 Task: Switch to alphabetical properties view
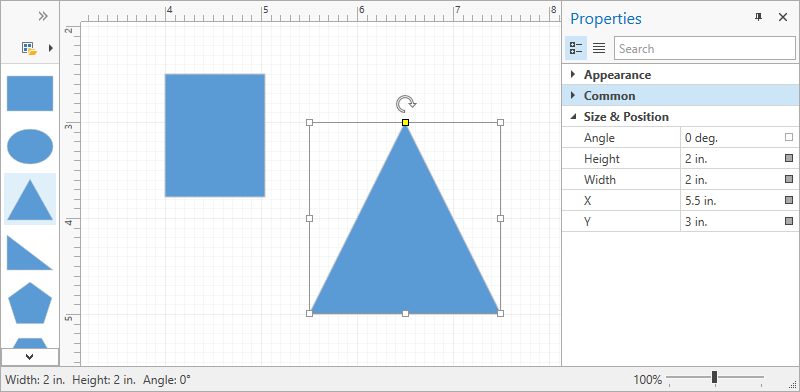click(x=599, y=48)
